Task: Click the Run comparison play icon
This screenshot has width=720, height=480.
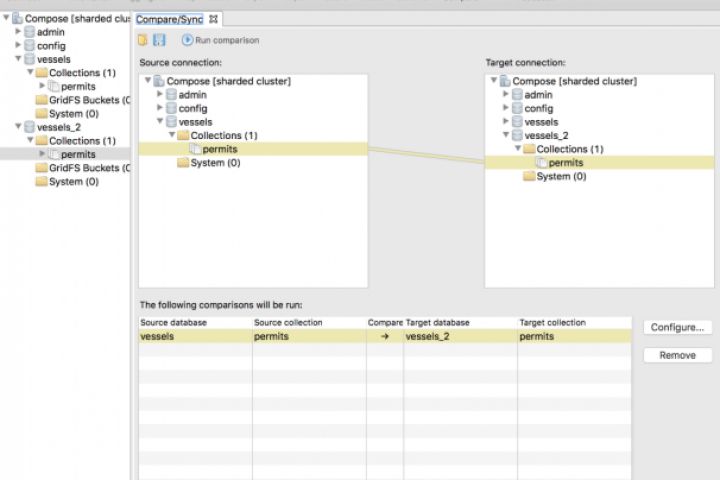Action: [187, 40]
